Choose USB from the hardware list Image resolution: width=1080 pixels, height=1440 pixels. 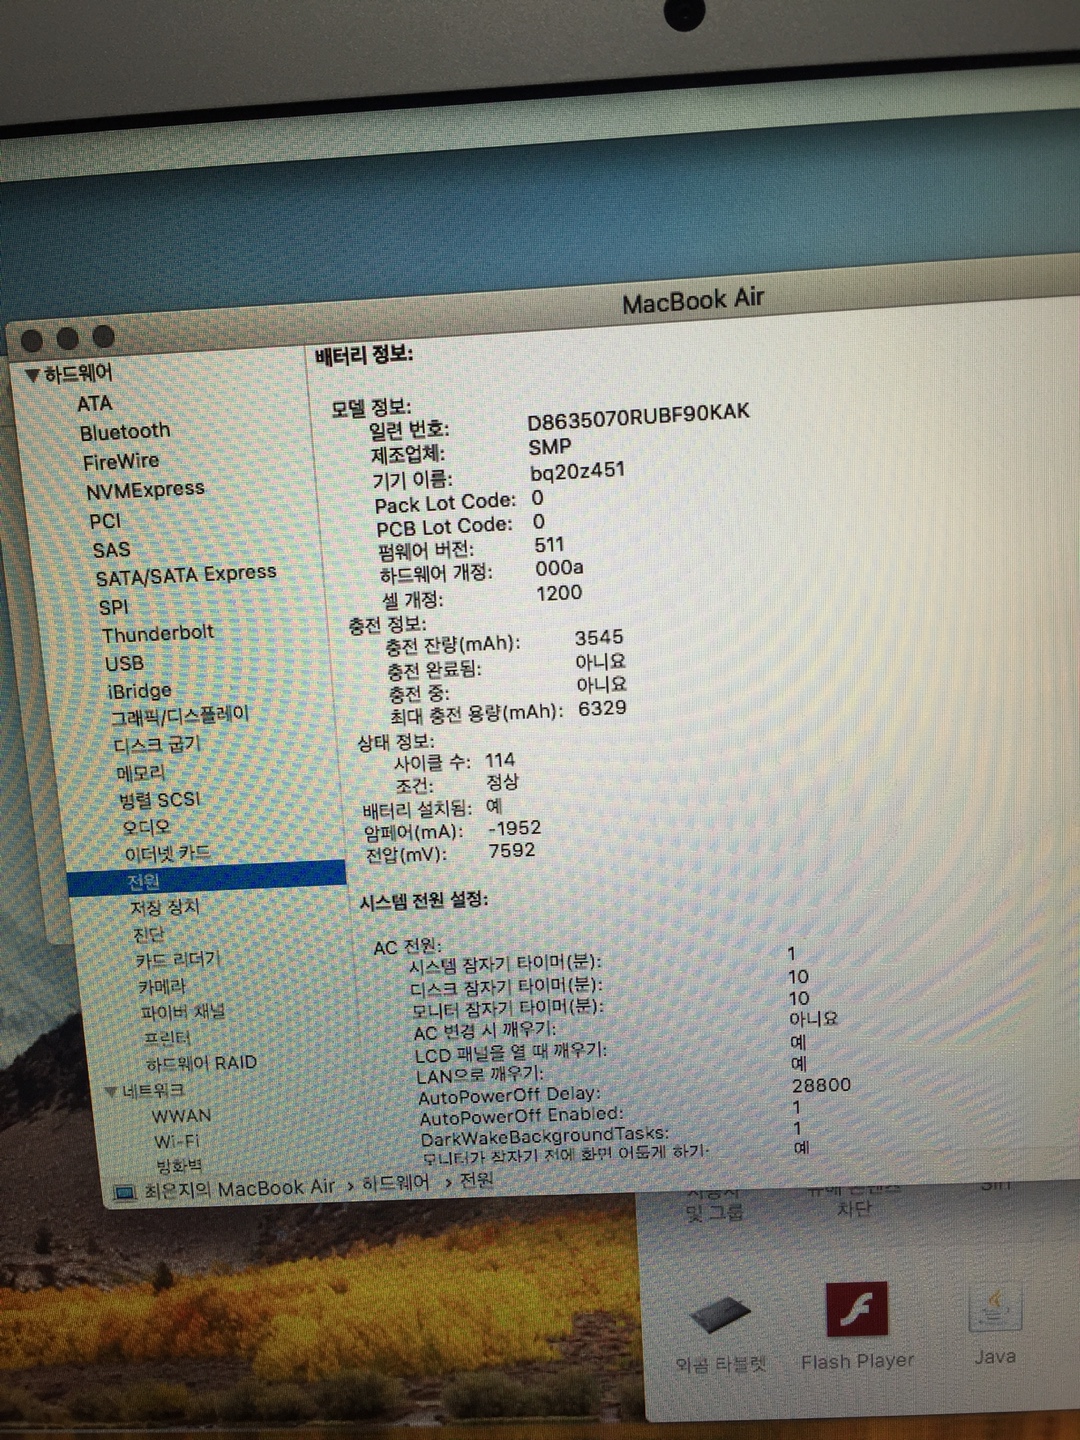pyautogui.click(x=124, y=663)
